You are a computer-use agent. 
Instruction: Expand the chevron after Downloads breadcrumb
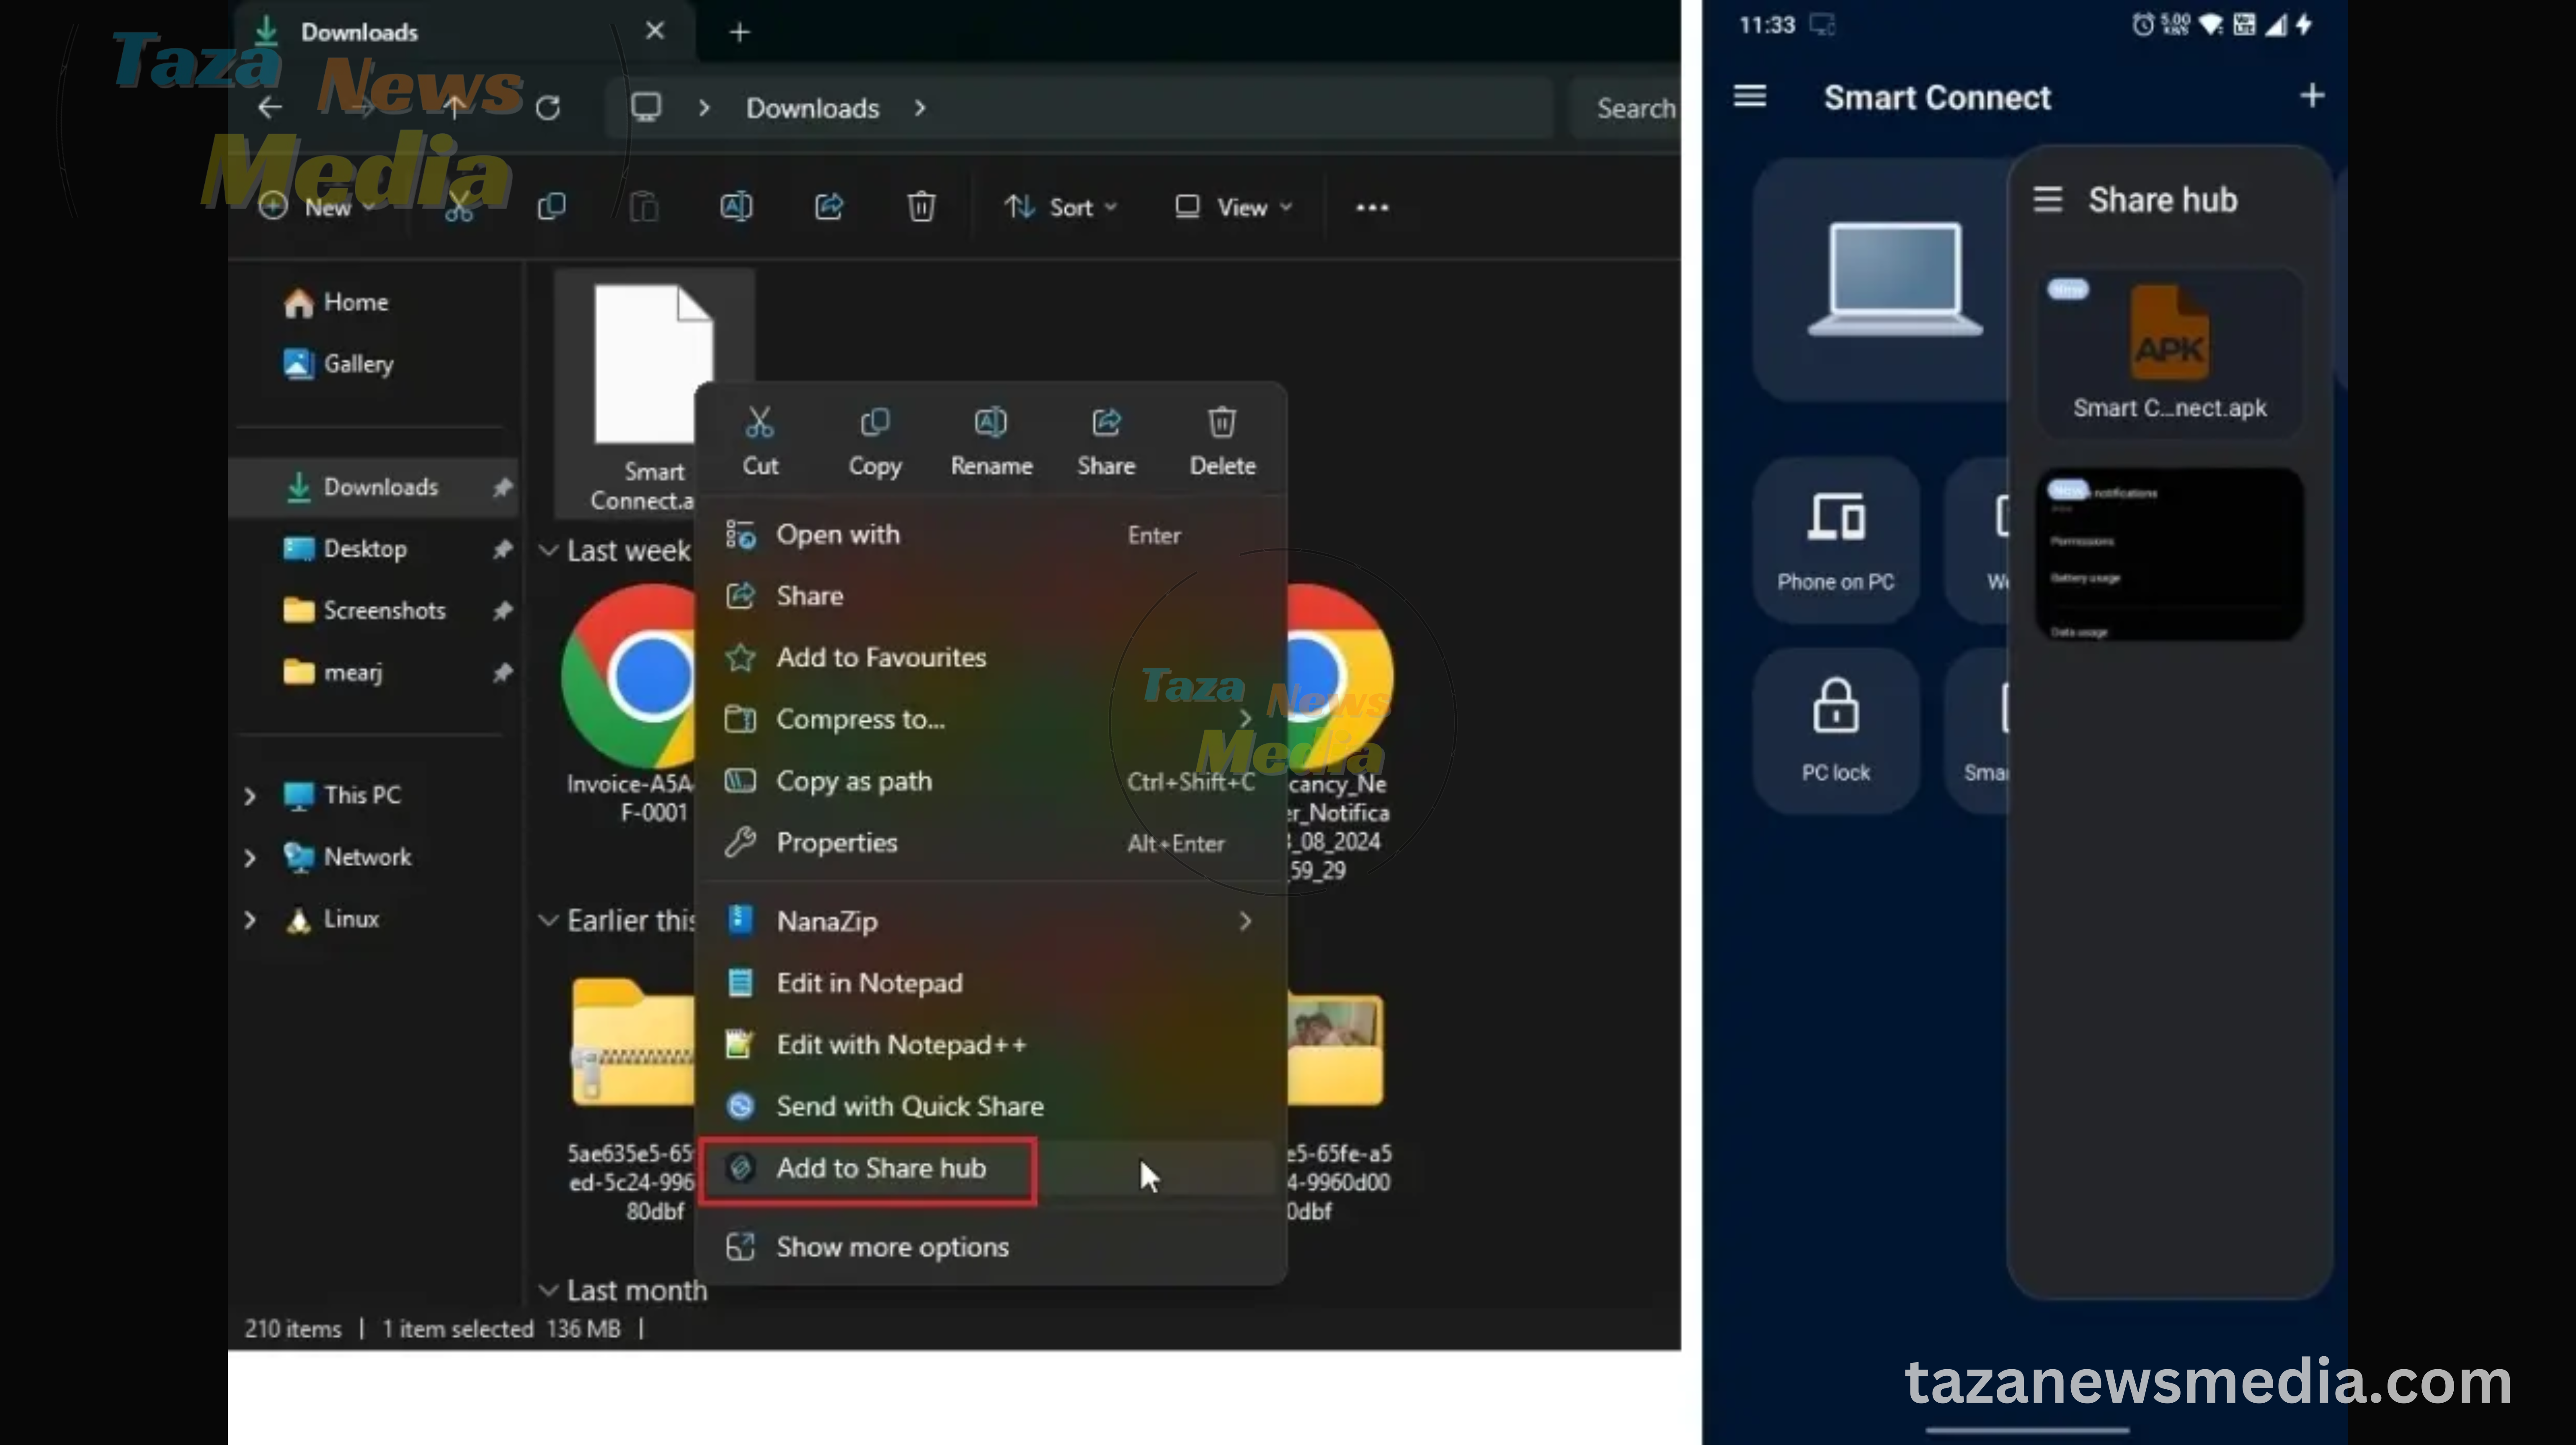tap(920, 108)
